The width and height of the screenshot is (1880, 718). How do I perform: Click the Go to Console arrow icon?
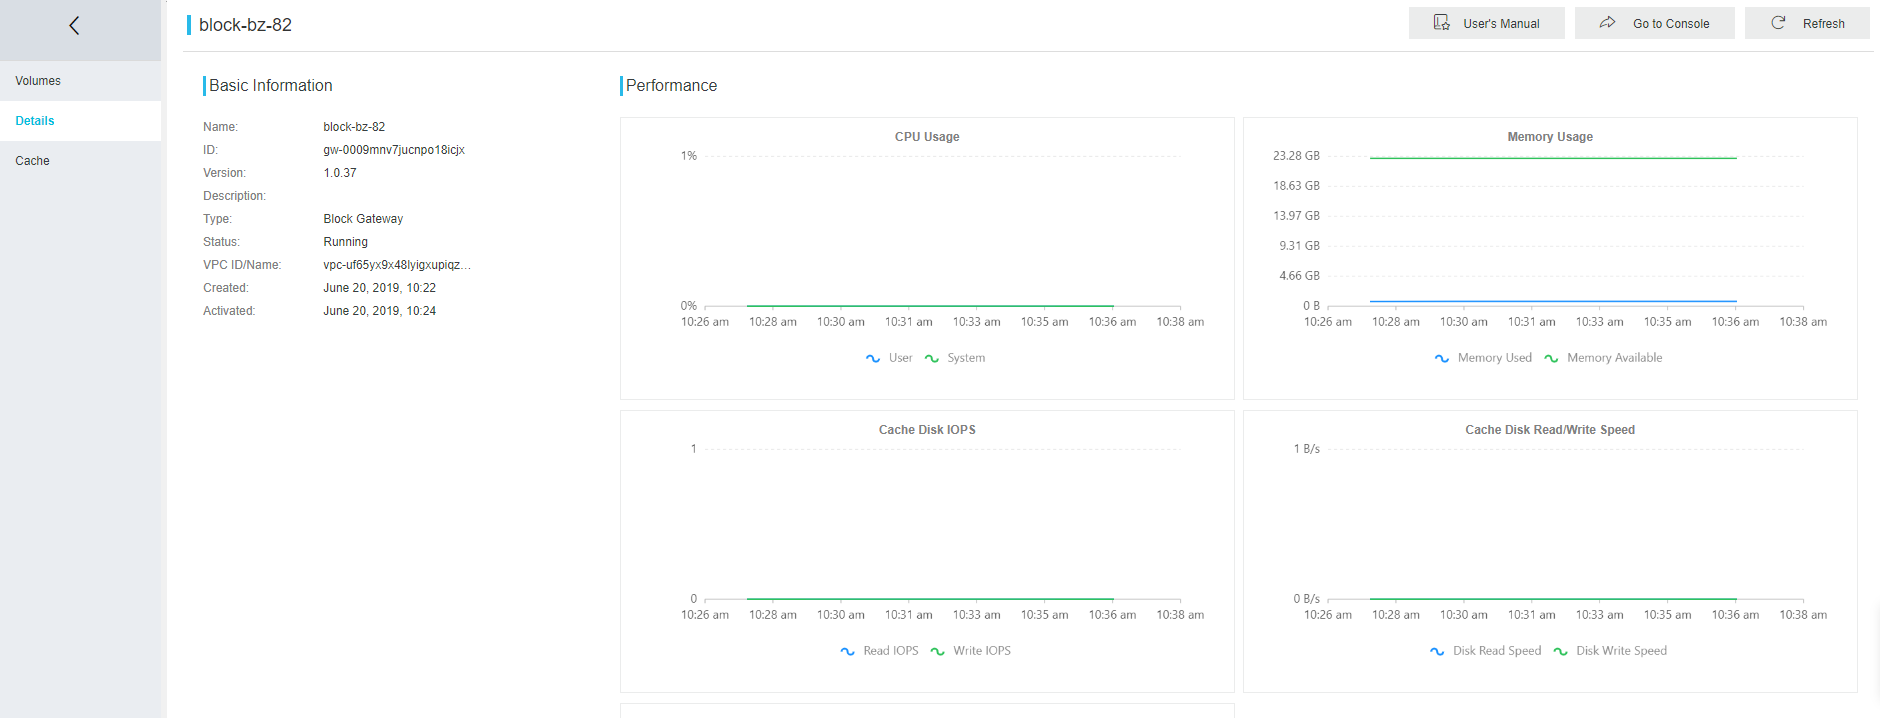tap(1607, 22)
